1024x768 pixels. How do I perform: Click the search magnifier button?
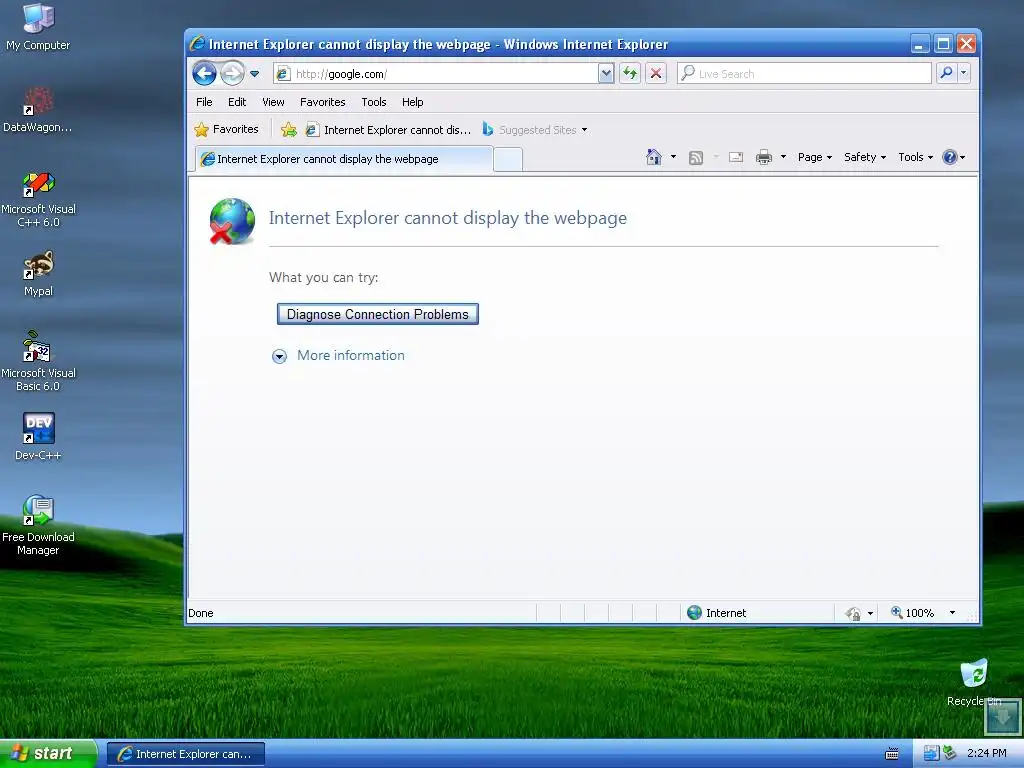click(946, 73)
